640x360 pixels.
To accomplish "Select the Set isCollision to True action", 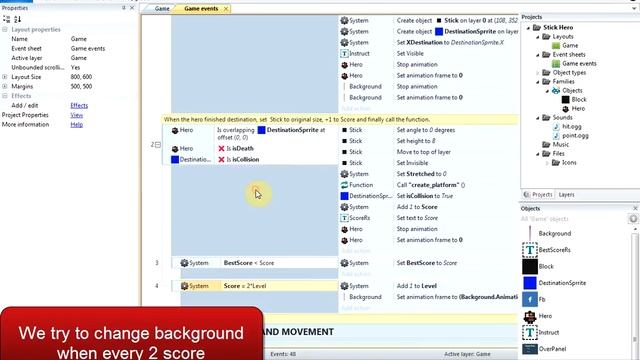I will (424, 196).
